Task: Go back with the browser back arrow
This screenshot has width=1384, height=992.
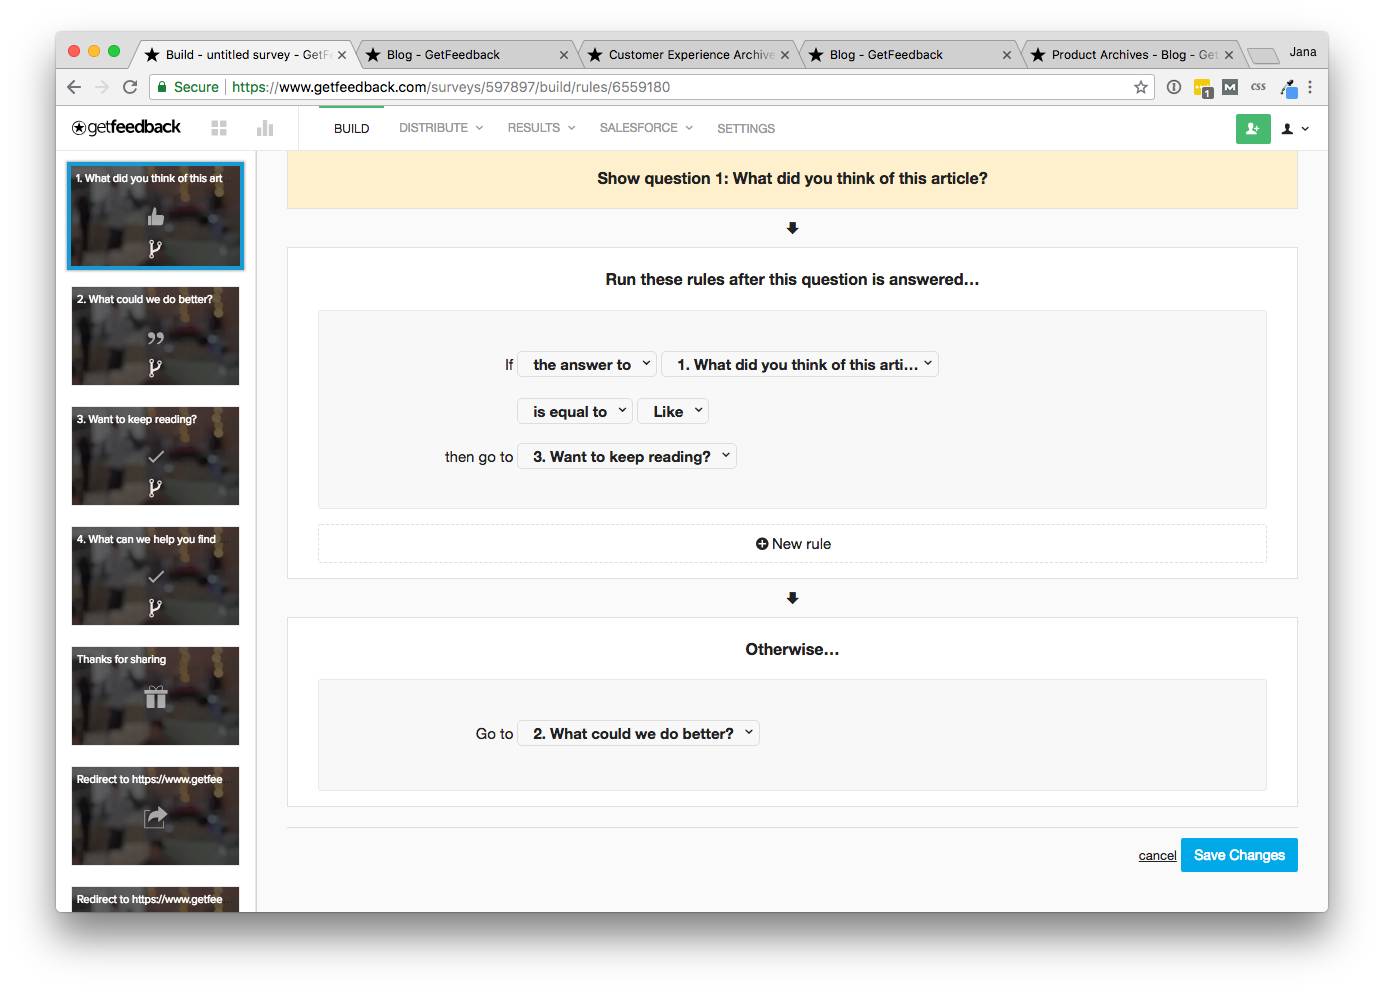Action: (x=74, y=87)
